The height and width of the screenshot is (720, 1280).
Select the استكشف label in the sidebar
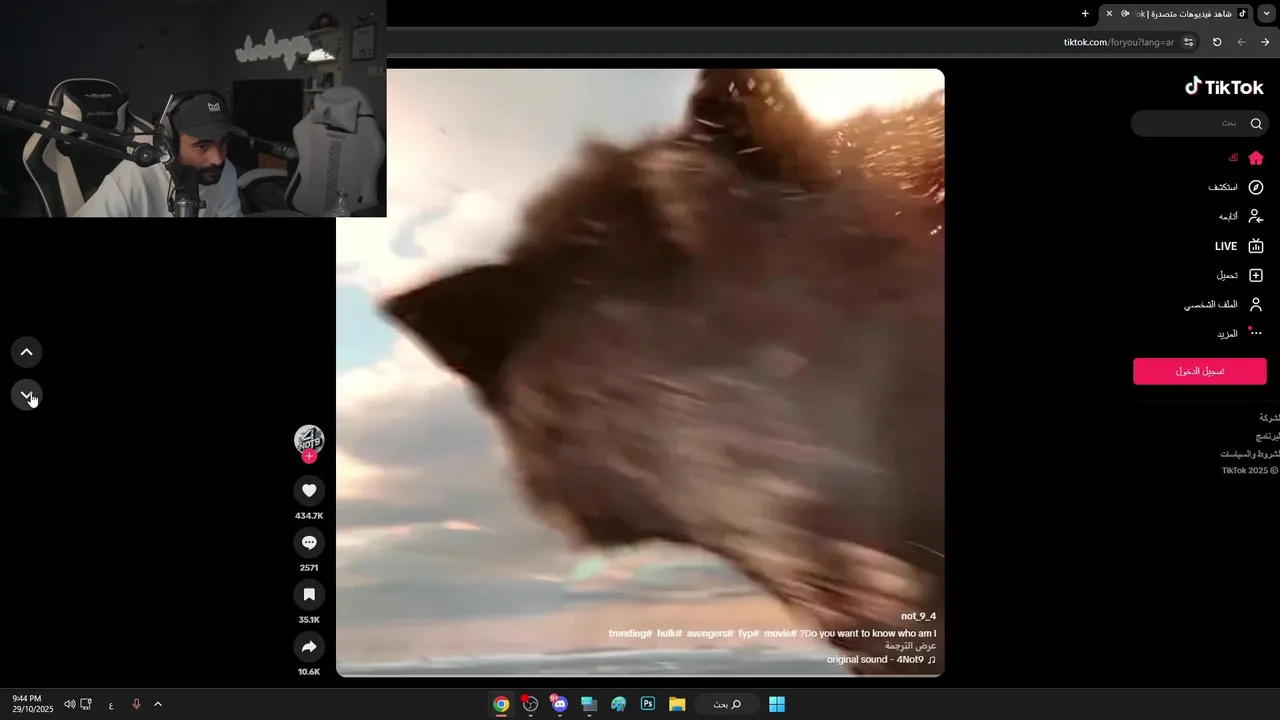tap(1223, 187)
